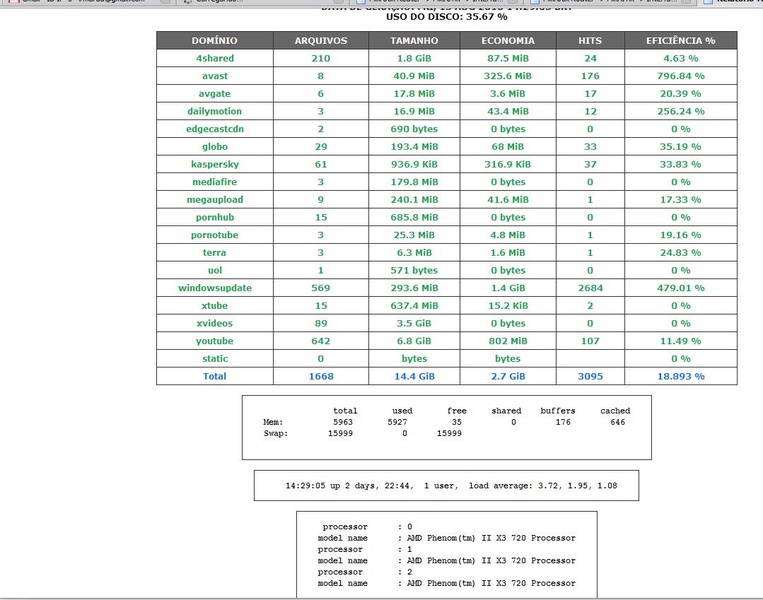
Task: Click memory cached value 646
Action: tap(618, 422)
